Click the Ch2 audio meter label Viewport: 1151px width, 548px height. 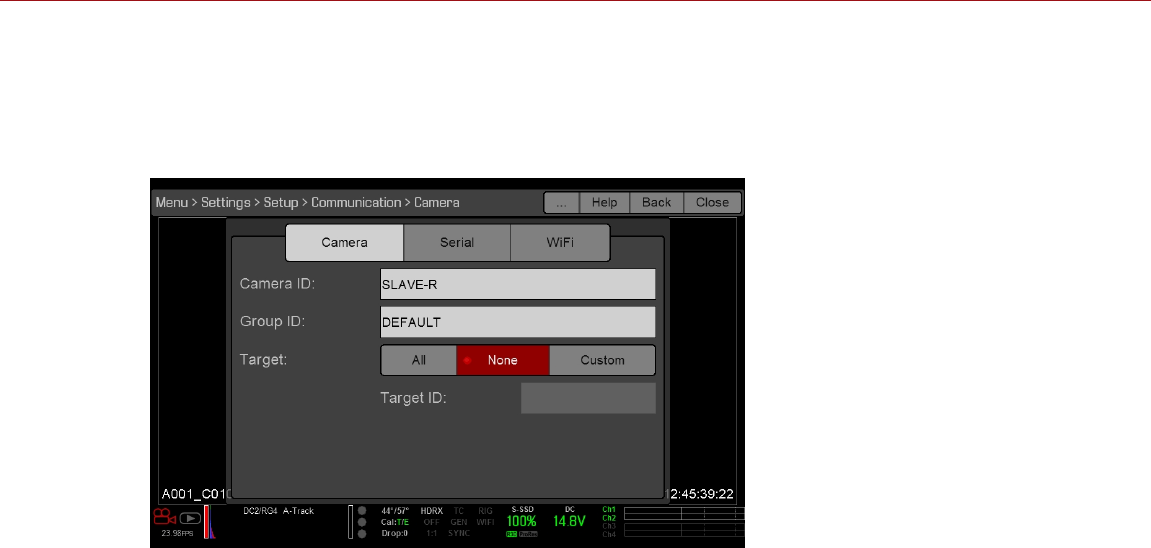[609, 518]
